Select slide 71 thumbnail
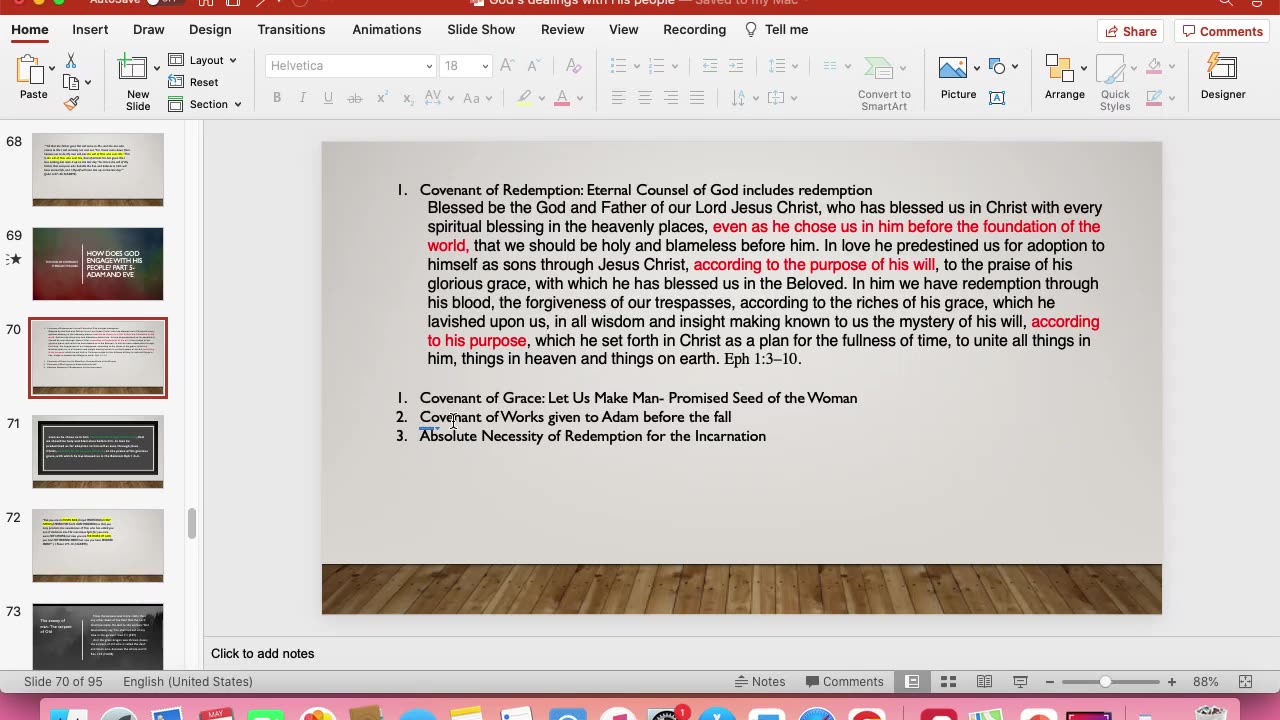 point(98,452)
